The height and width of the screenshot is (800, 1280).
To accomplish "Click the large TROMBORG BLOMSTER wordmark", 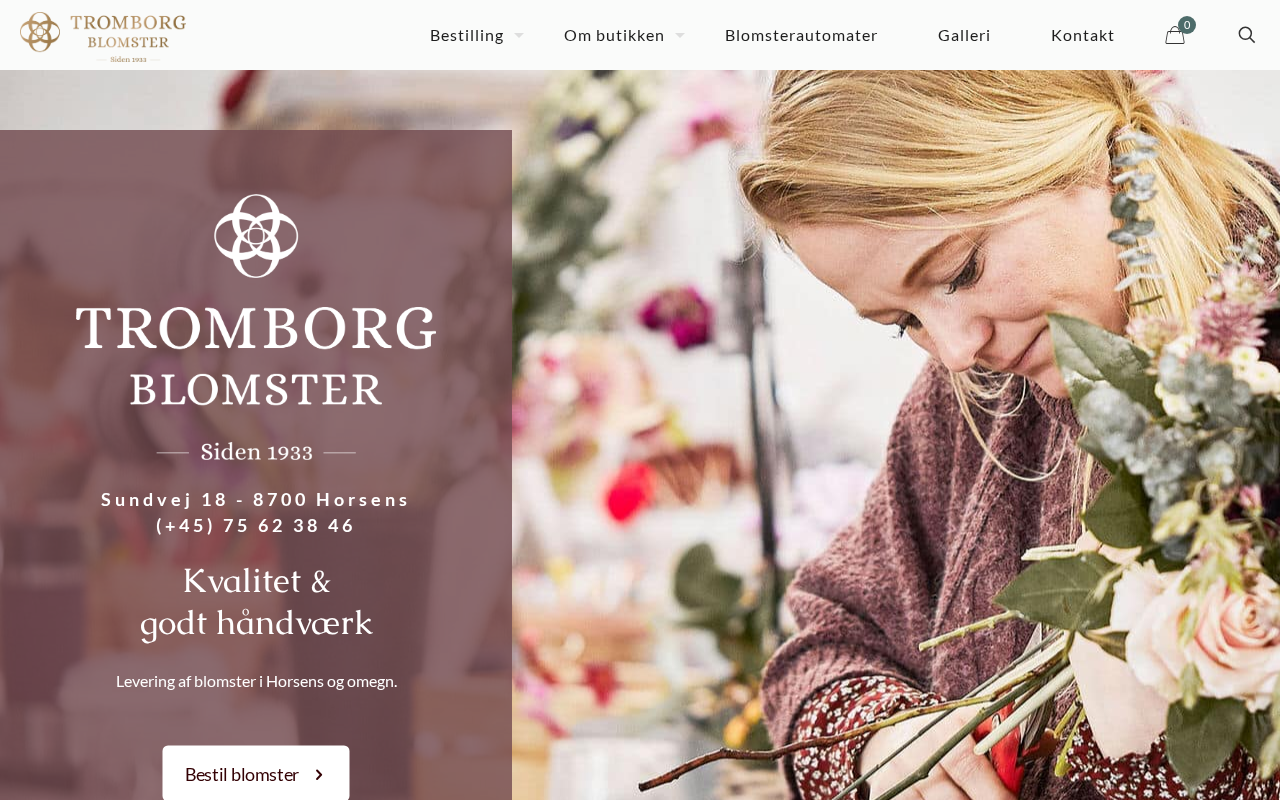I will click(x=256, y=354).
